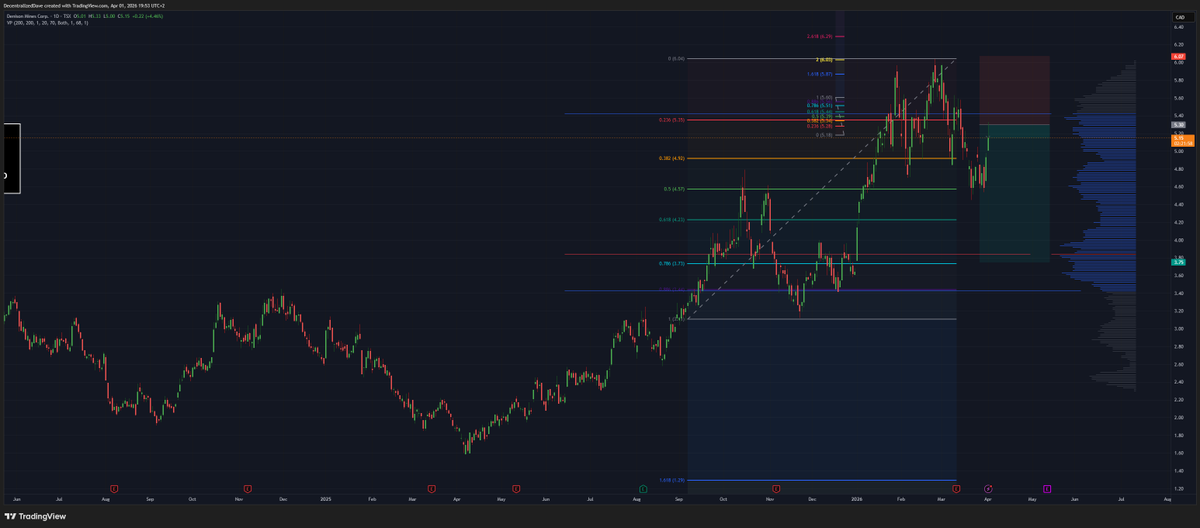Click the TradingView logo
Image resolution: width=1200 pixels, height=528 pixels.
(35, 516)
